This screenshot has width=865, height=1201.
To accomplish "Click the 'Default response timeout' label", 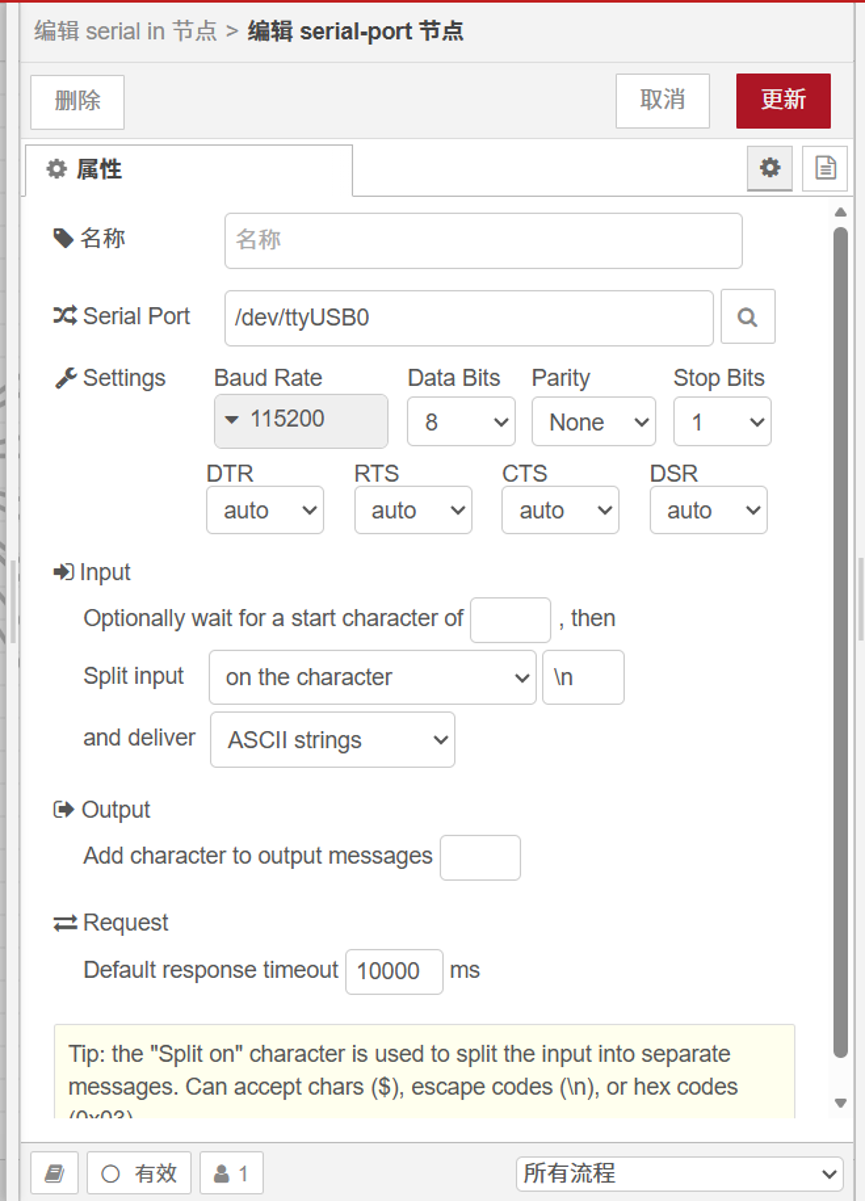I will 211,970.
